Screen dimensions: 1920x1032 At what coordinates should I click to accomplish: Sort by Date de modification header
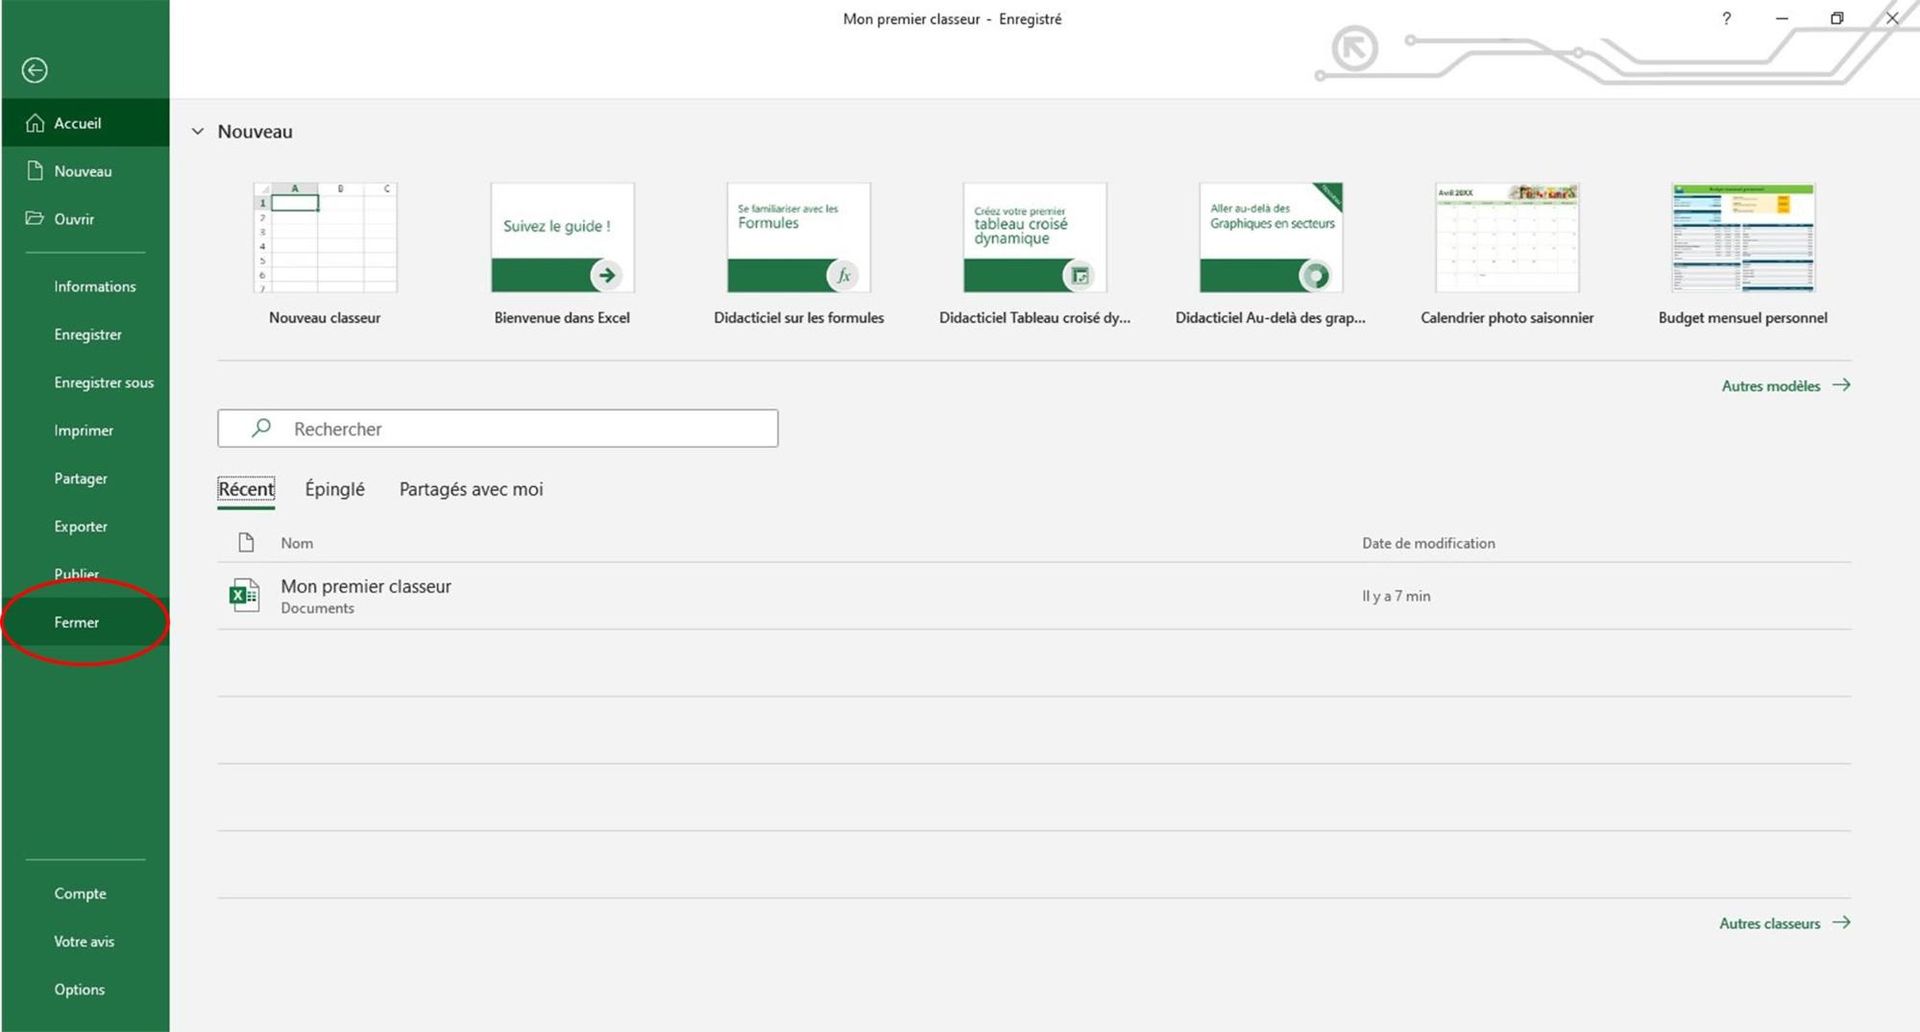pos(1428,543)
